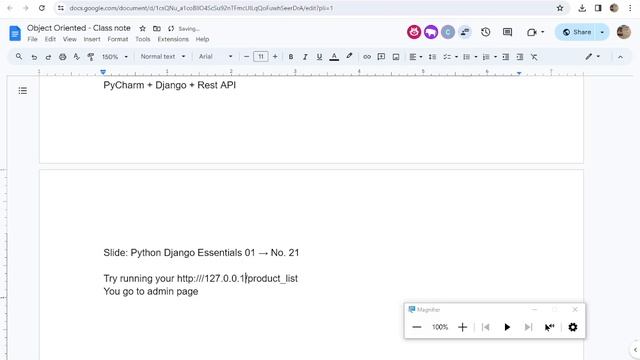Bookmark this page with star
The height and width of the screenshot is (360, 640).
coord(560,8)
